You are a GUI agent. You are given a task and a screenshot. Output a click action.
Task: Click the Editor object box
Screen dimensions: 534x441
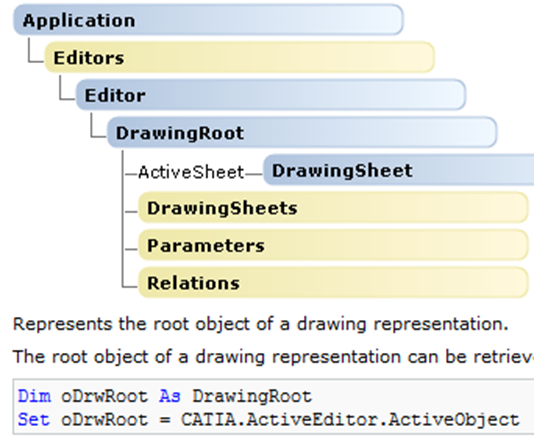point(271,95)
